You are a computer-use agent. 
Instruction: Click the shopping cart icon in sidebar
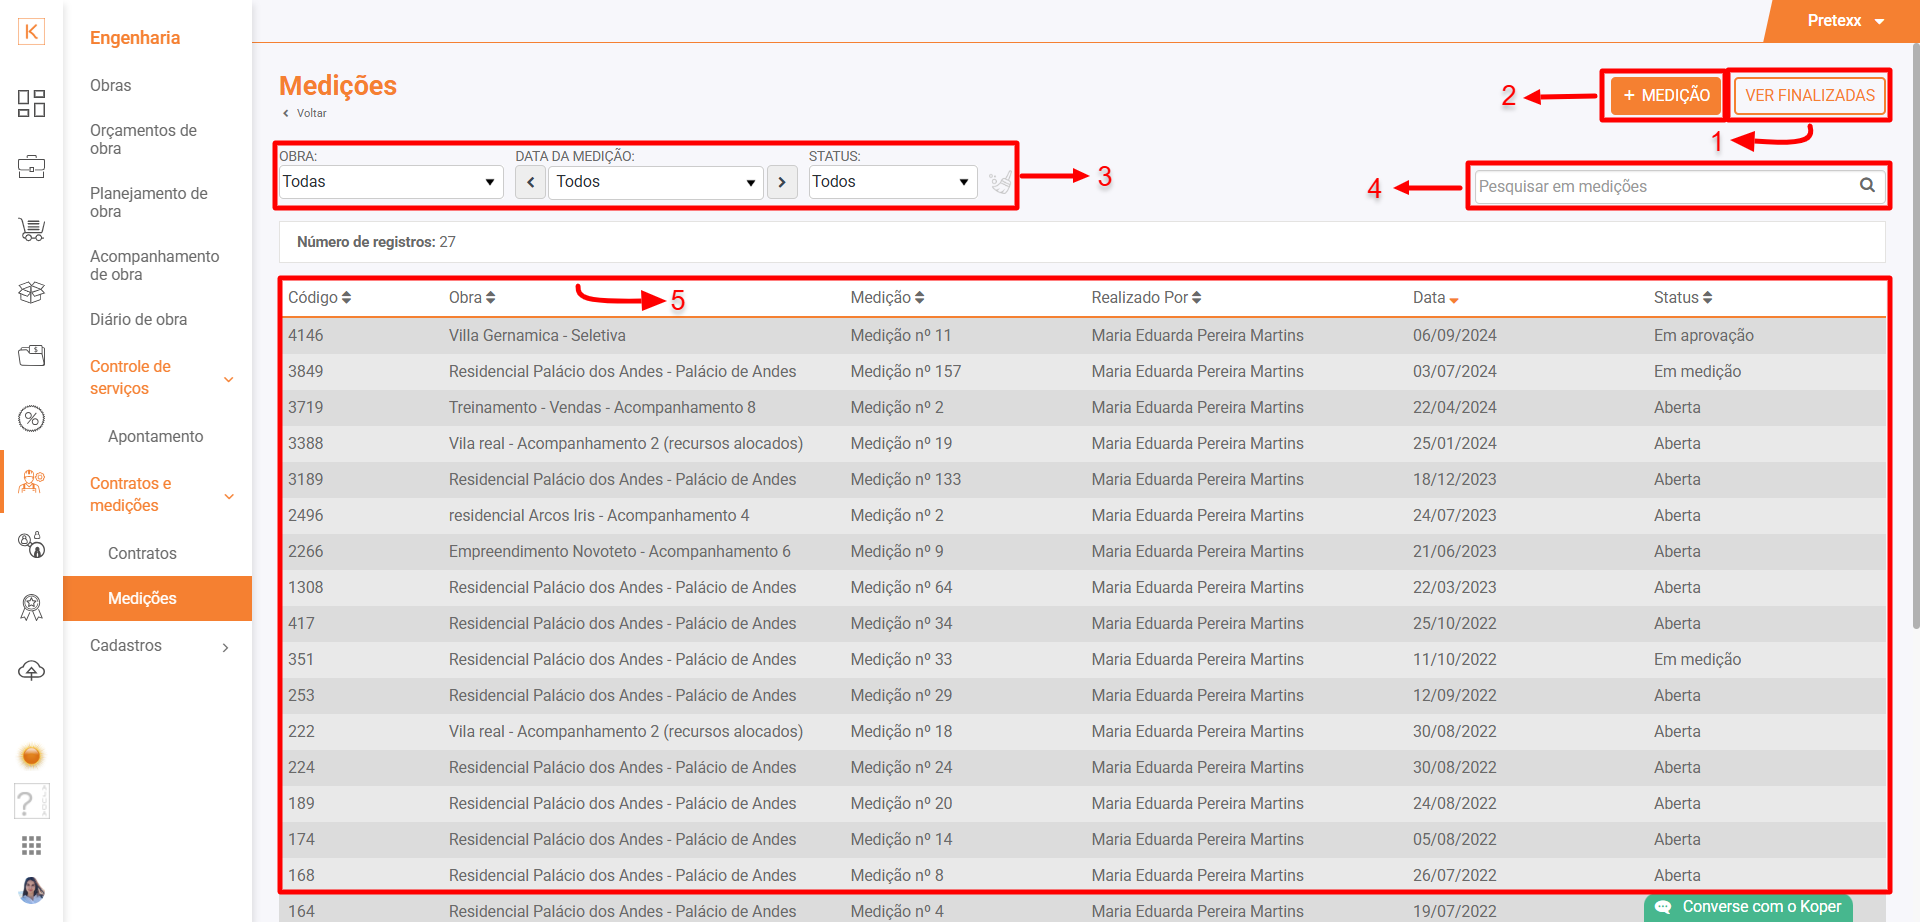pyautogui.click(x=31, y=230)
